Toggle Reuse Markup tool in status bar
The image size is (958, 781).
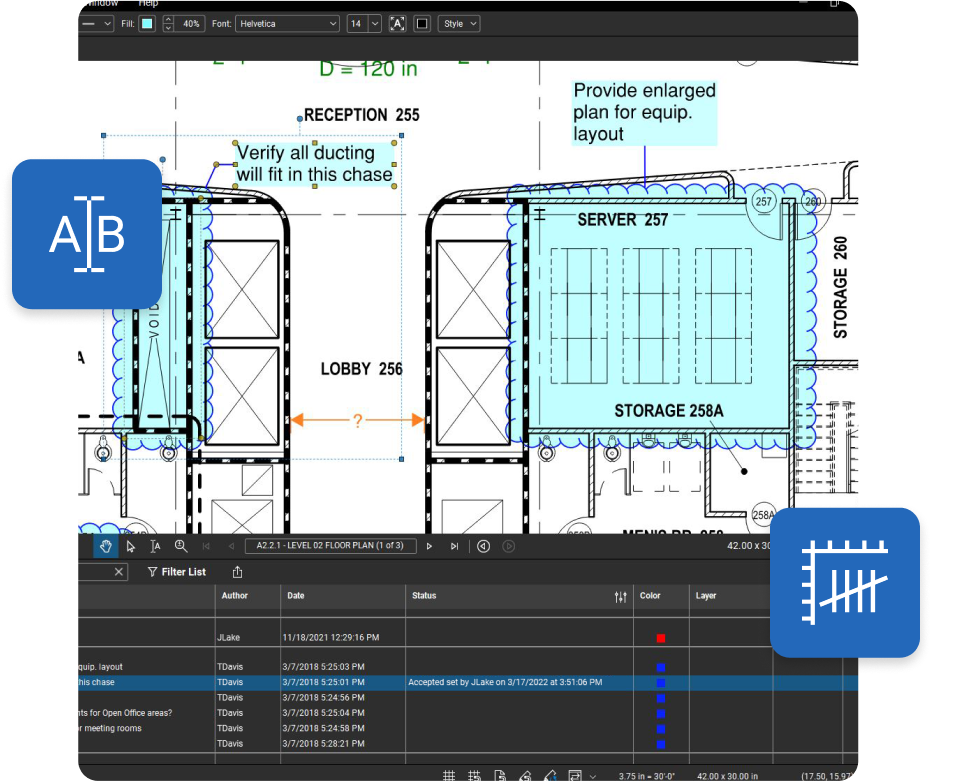[550, 776]
